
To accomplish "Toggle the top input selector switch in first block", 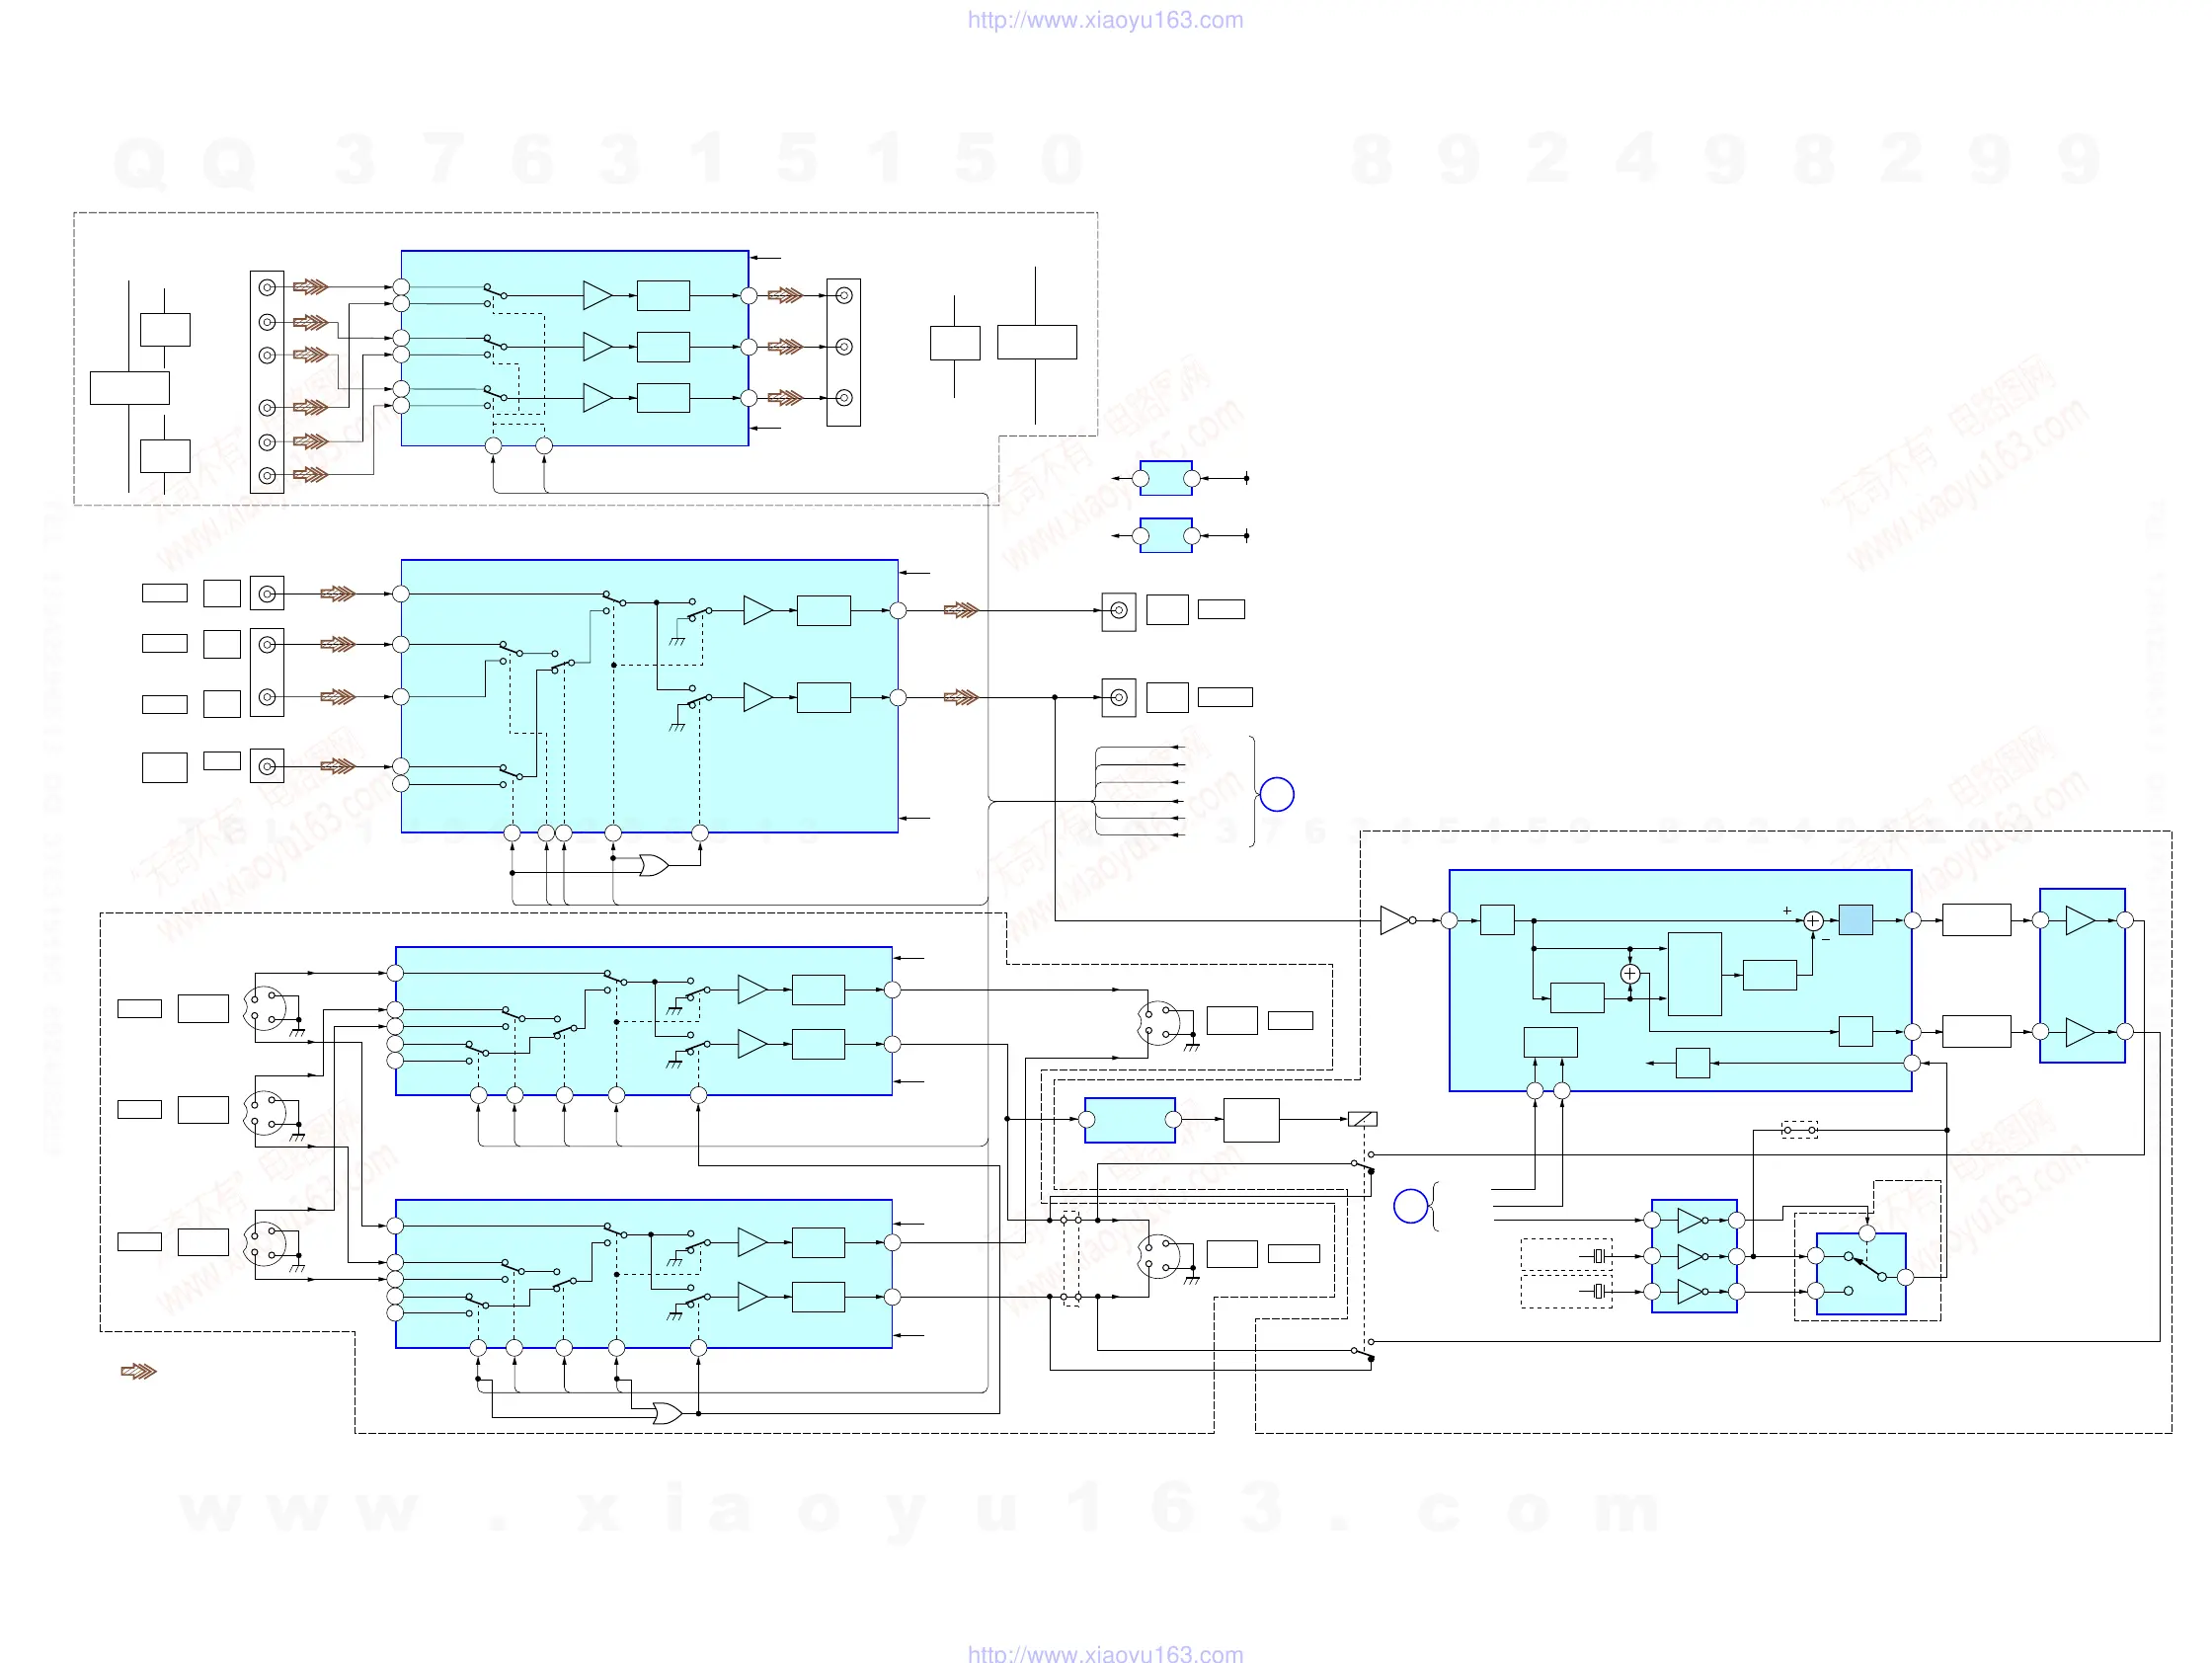I will click(x=495, y=293).
